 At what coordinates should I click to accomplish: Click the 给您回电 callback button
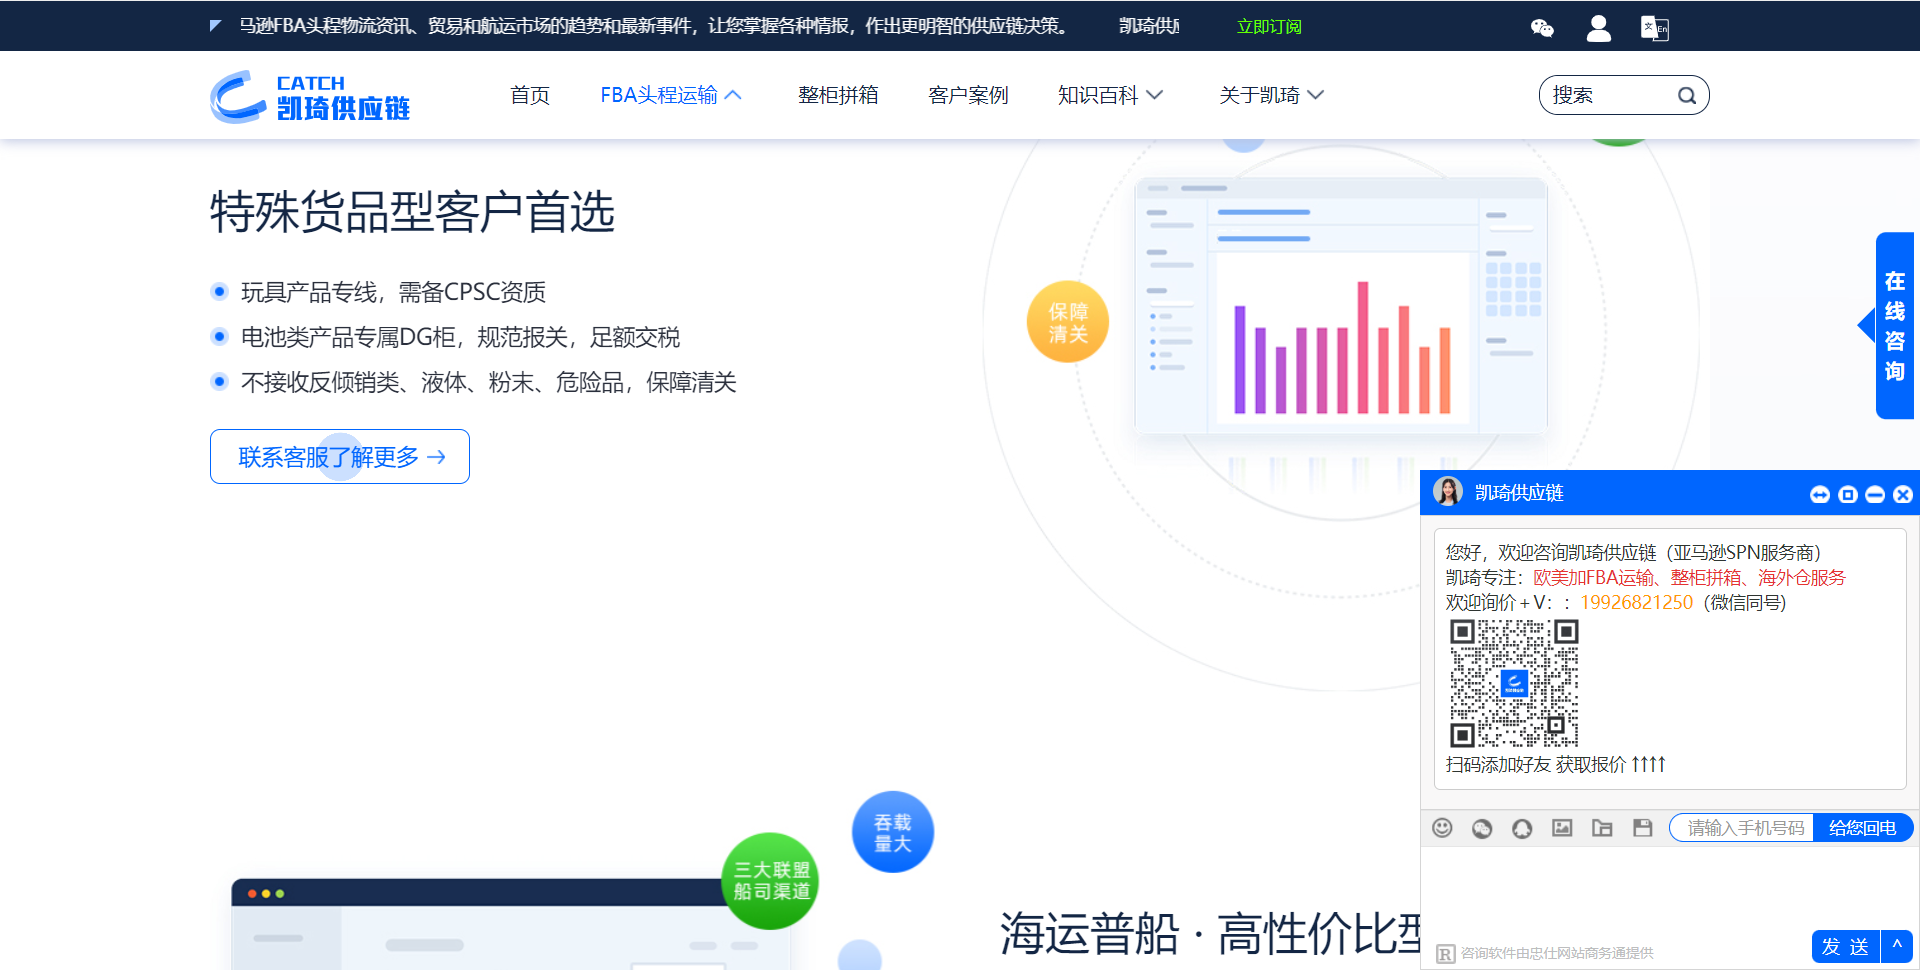coord(1863,828)
